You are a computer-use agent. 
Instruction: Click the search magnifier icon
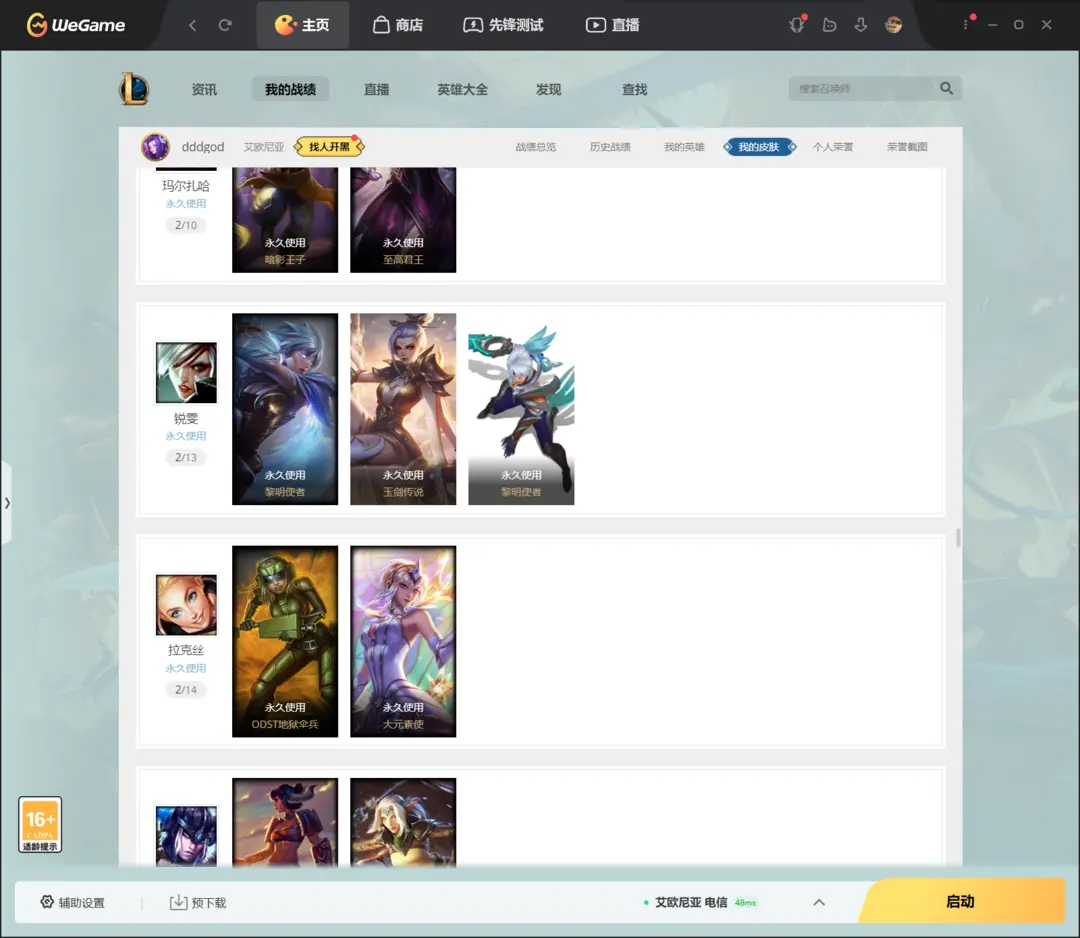pyautogui.click(x=947, y=88)
